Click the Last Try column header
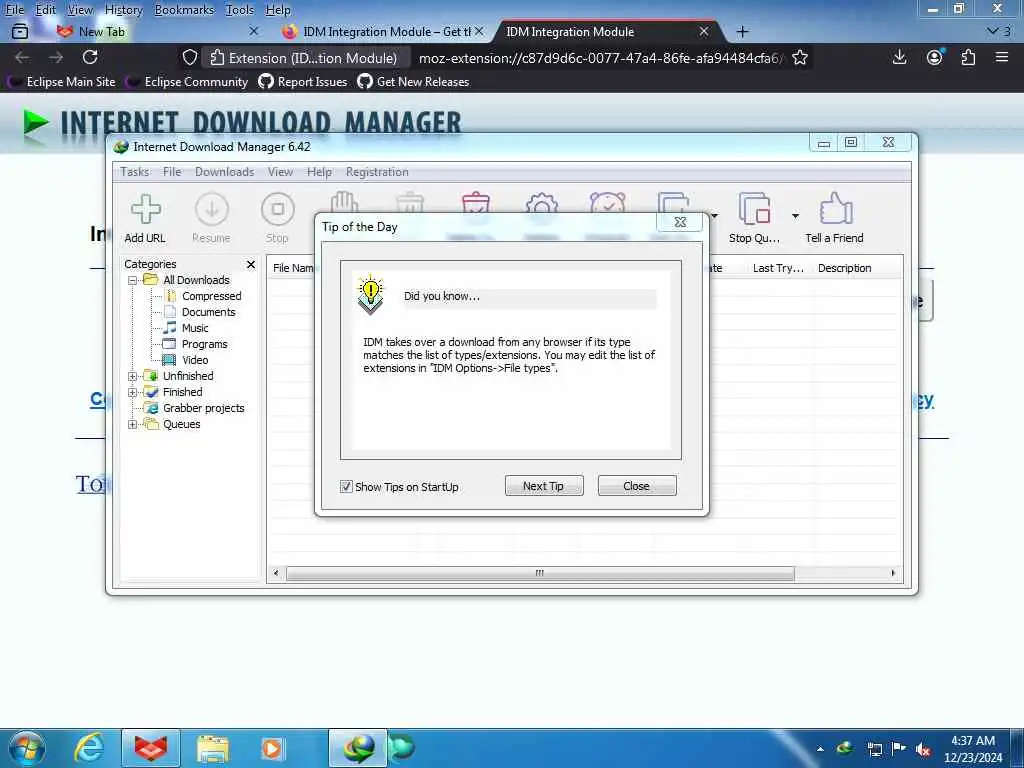The image size is (1024, 768). (778, 268)
